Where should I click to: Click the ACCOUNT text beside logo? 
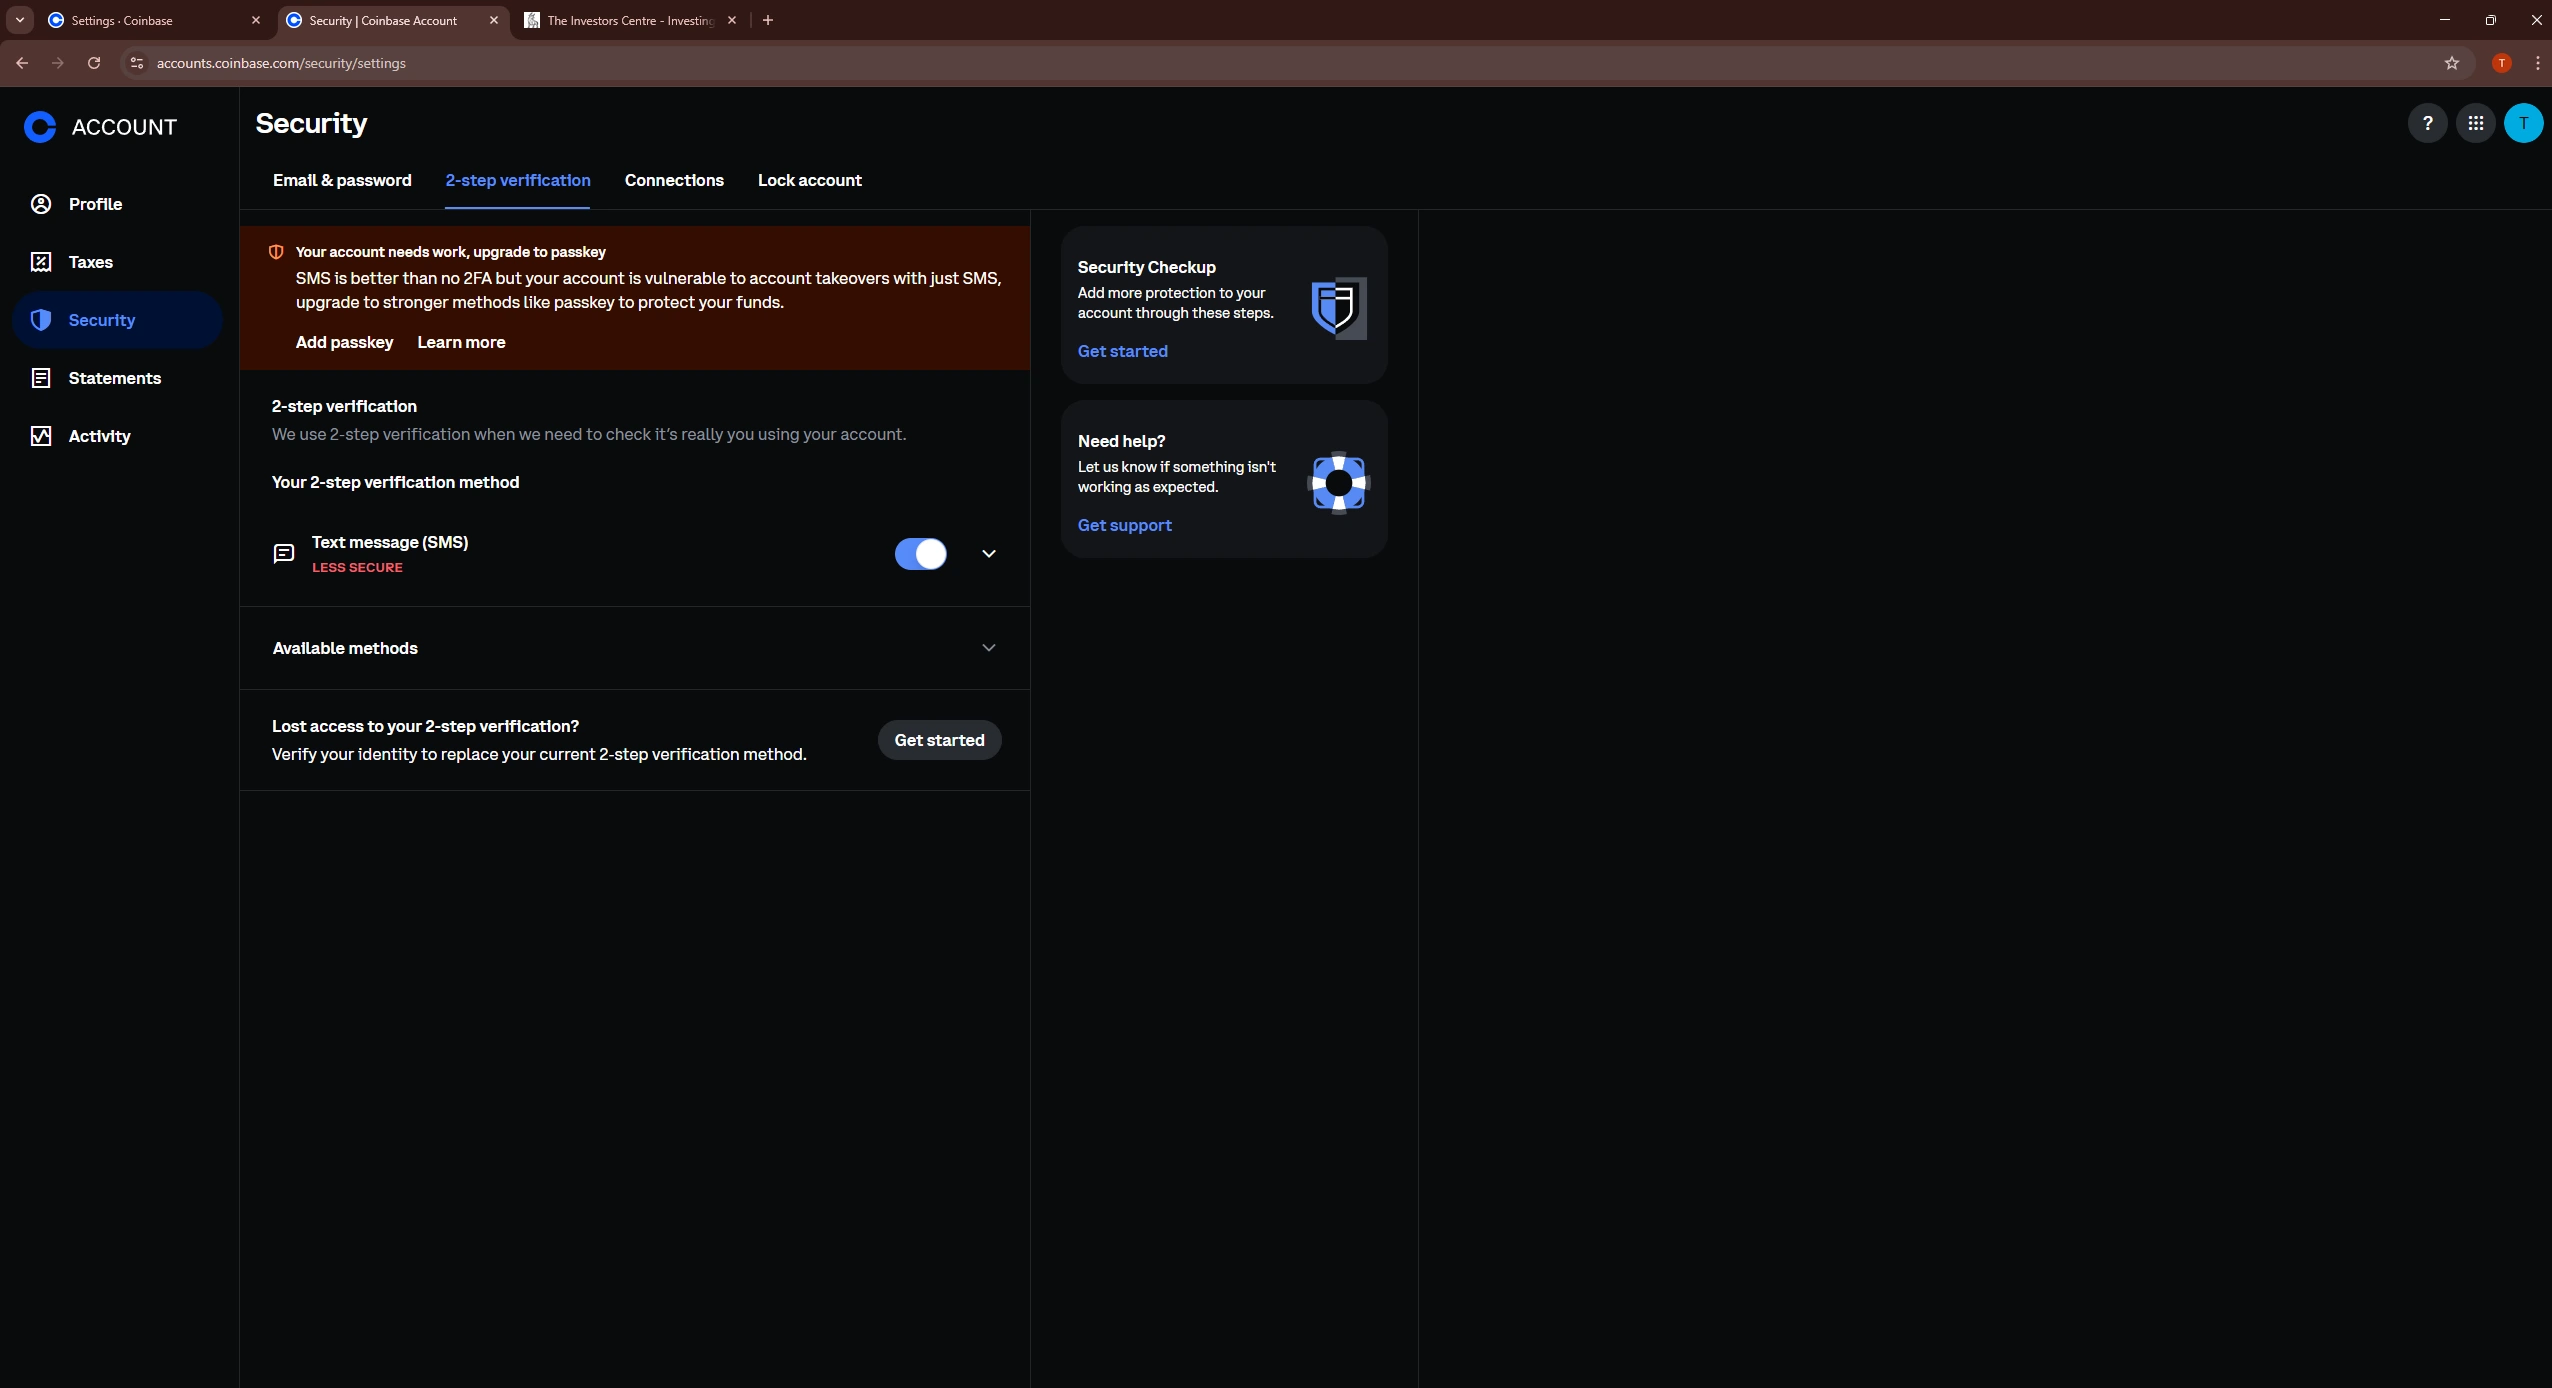(124, 127)
